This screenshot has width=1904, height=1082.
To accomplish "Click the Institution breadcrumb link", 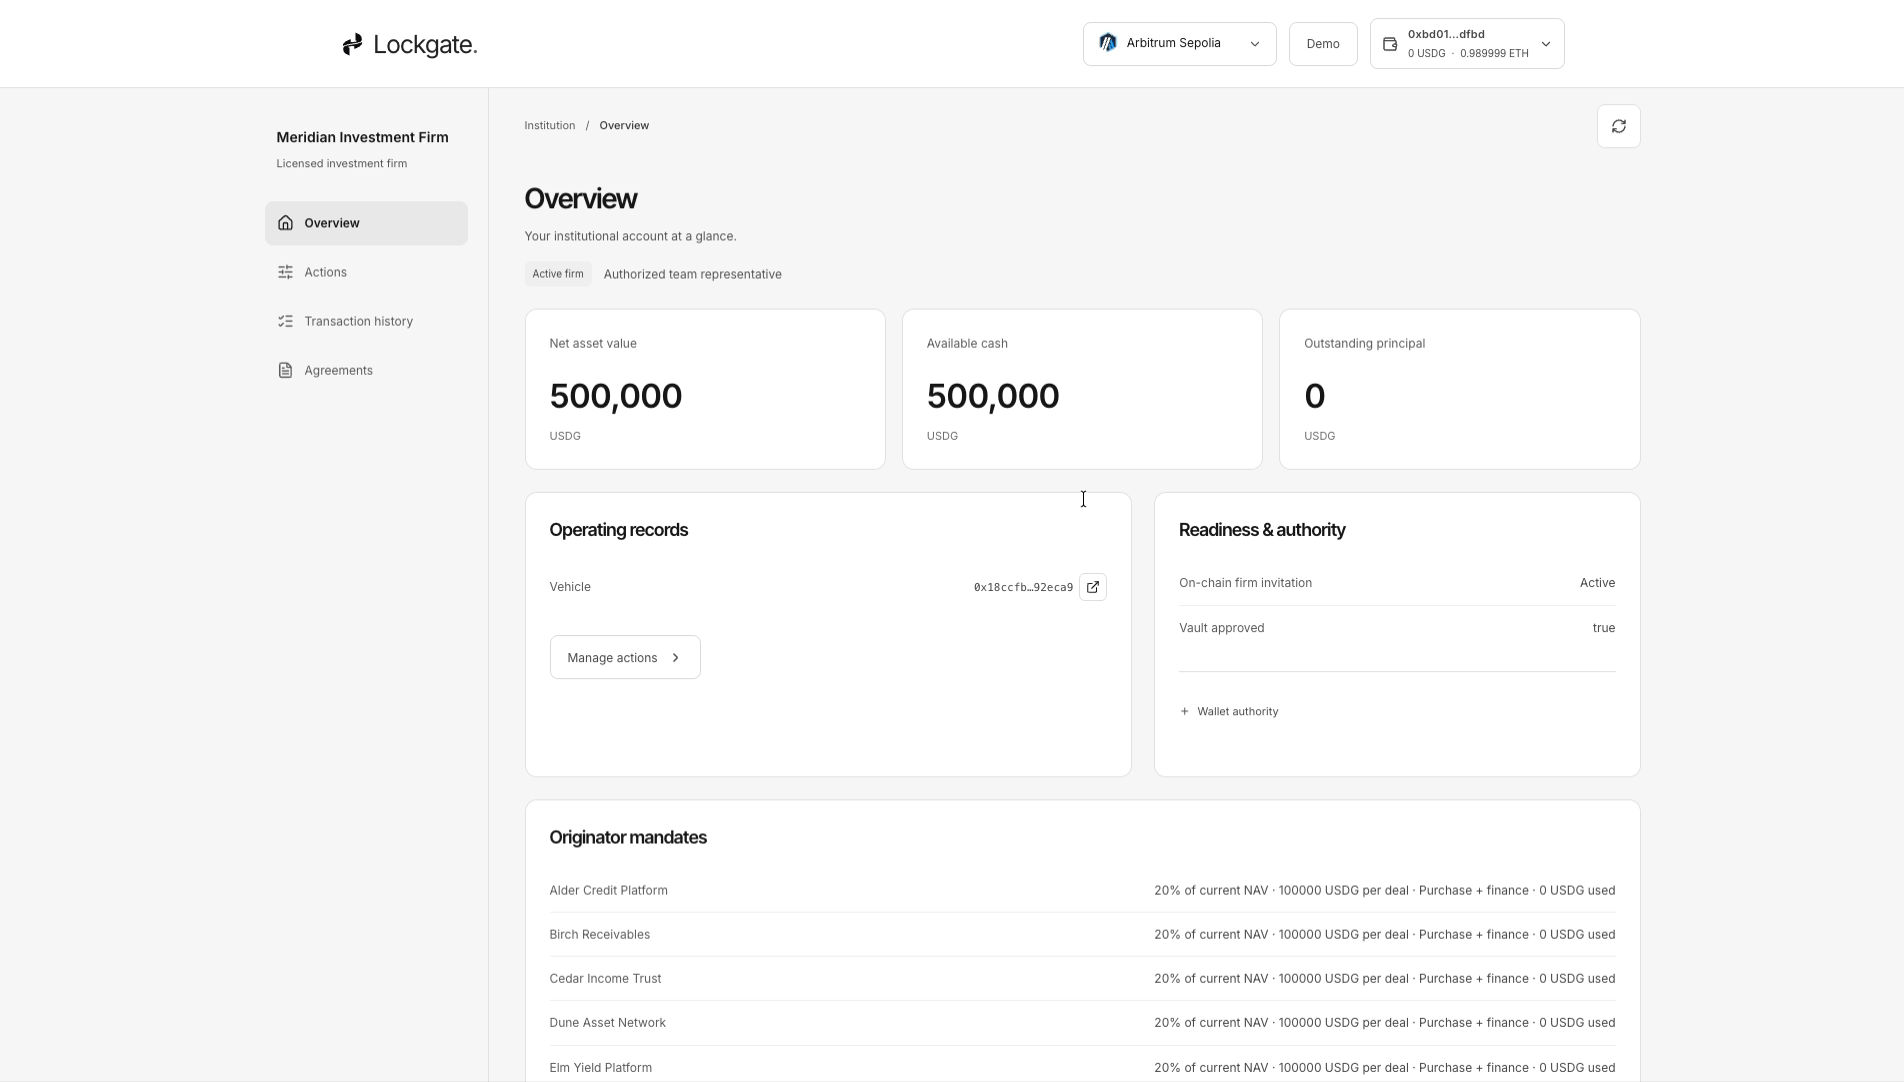I will click(x=549, y=125).
